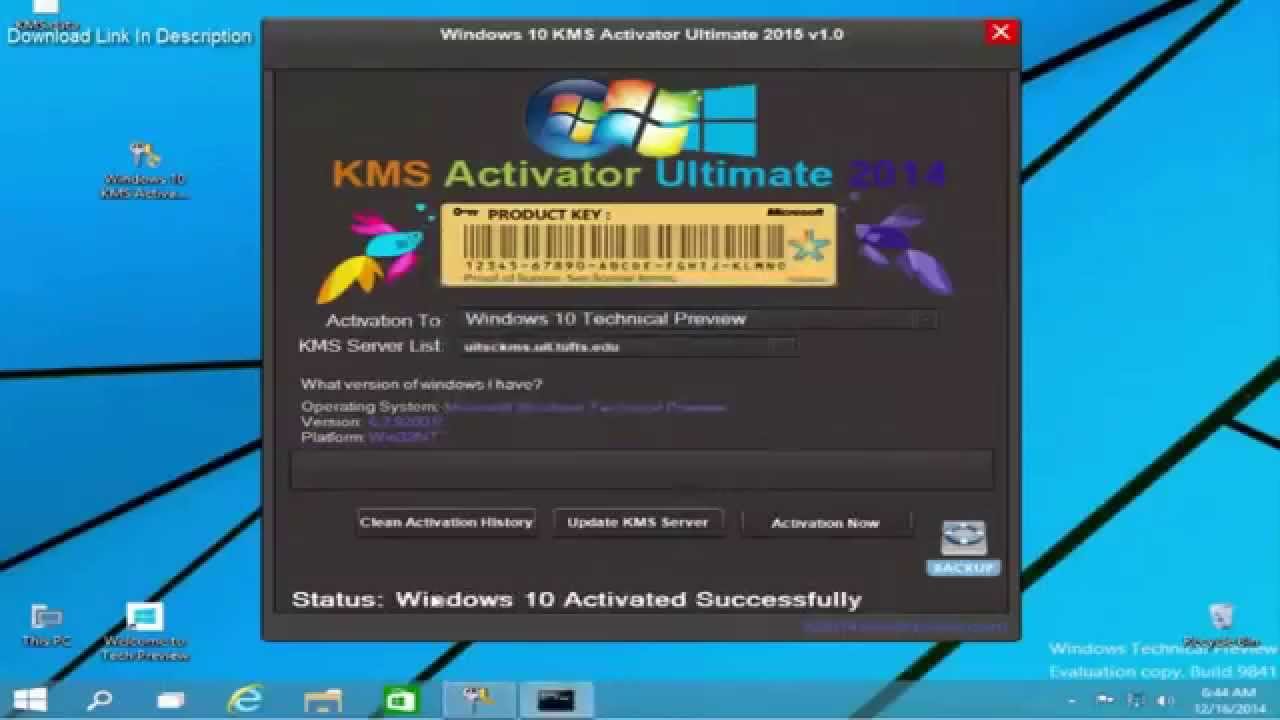
Task: Click the taskbar clock showing 6:44 AM
Action: pos(1229,700)
